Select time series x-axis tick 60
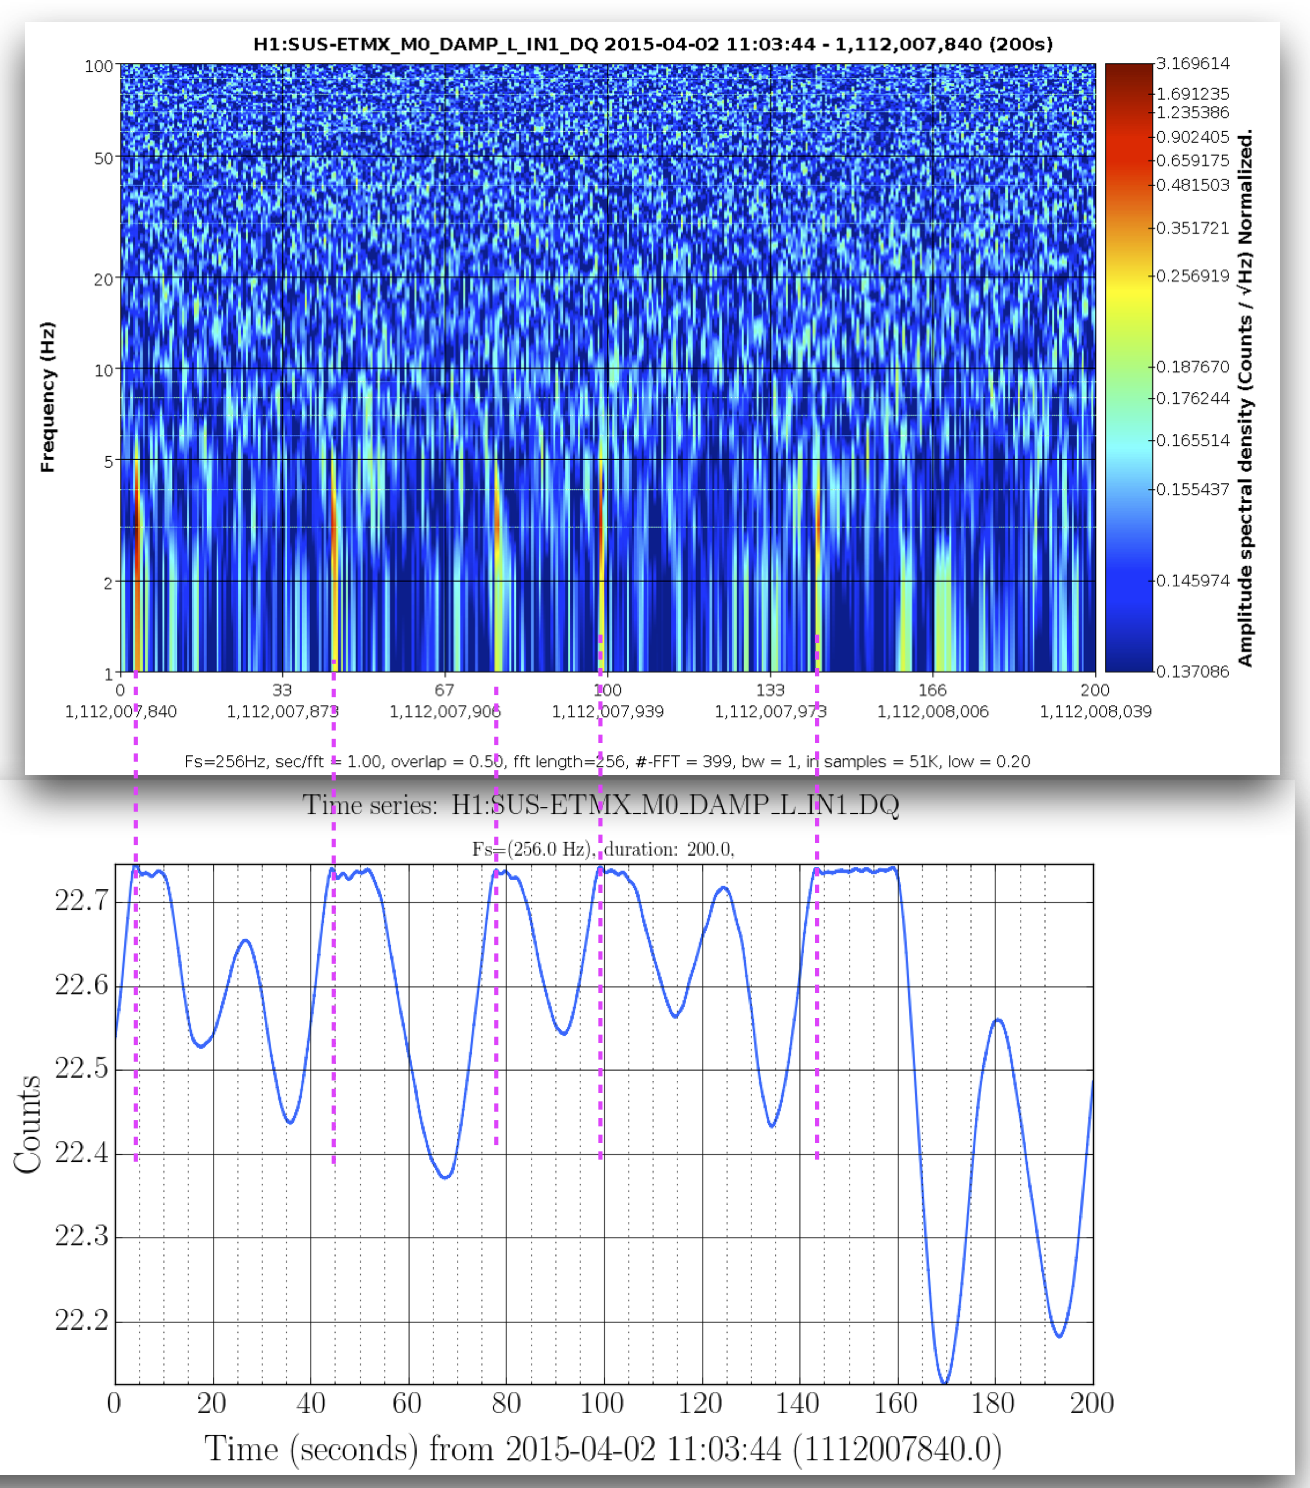 407,1404
